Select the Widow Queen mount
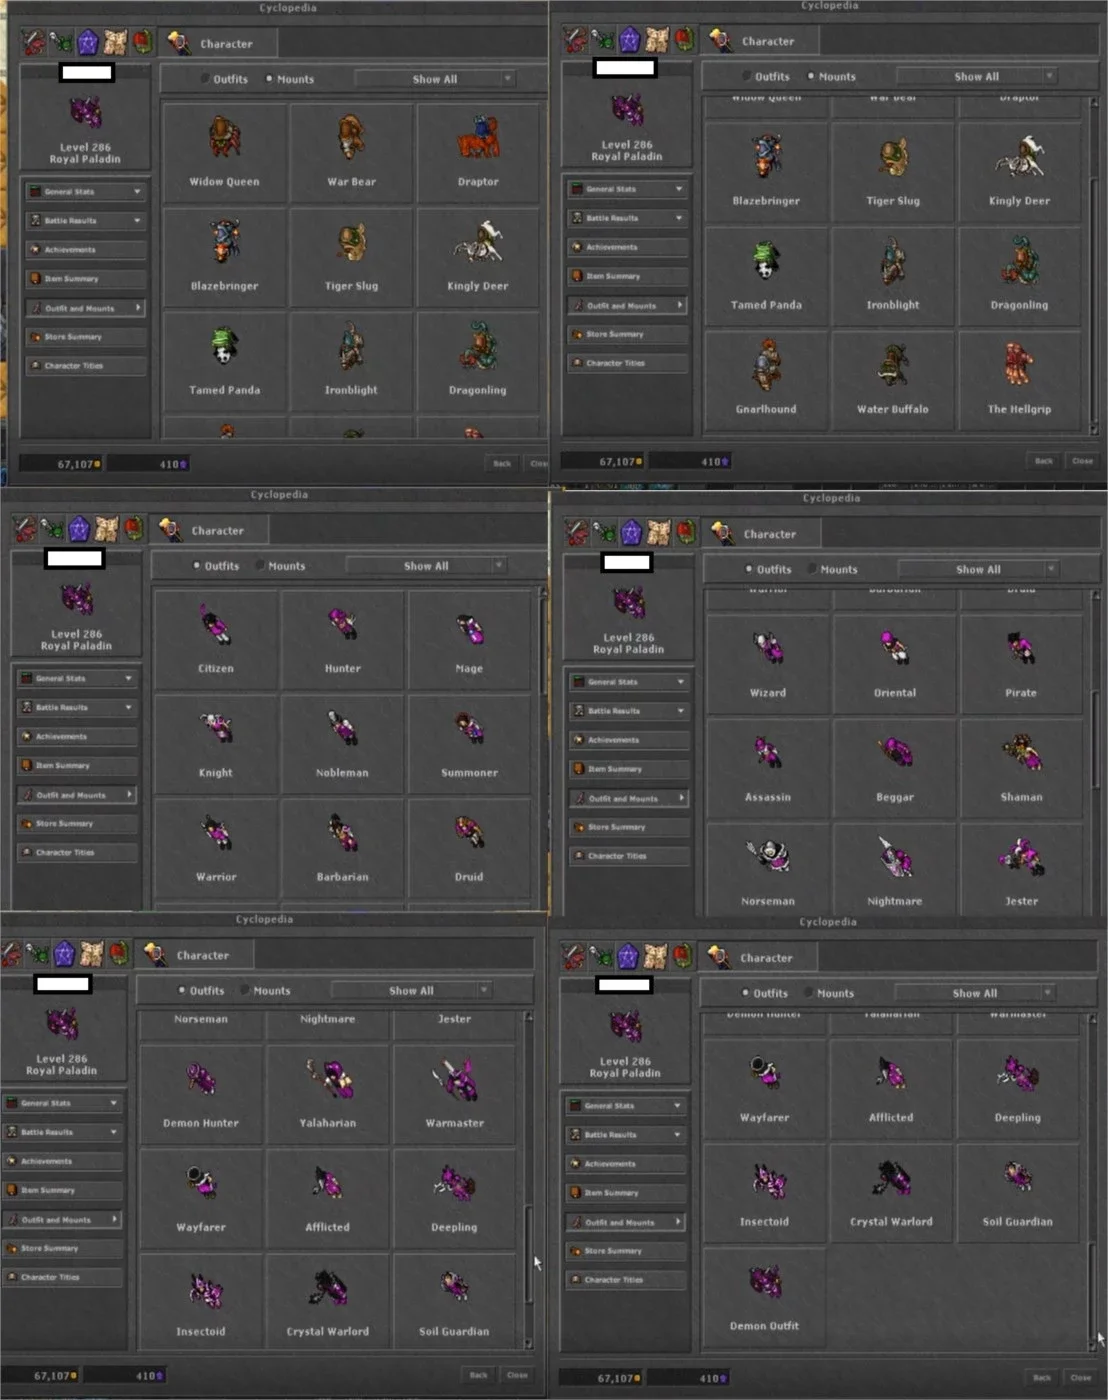Screen dimensions: 1108x1400 [224, 152]
